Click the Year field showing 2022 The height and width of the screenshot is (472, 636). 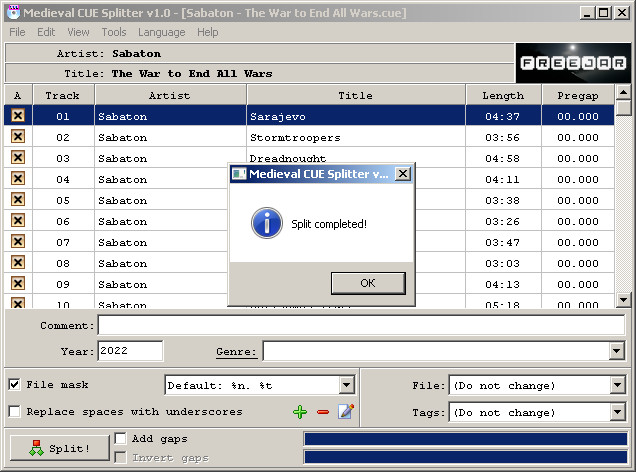pos(130,351)
